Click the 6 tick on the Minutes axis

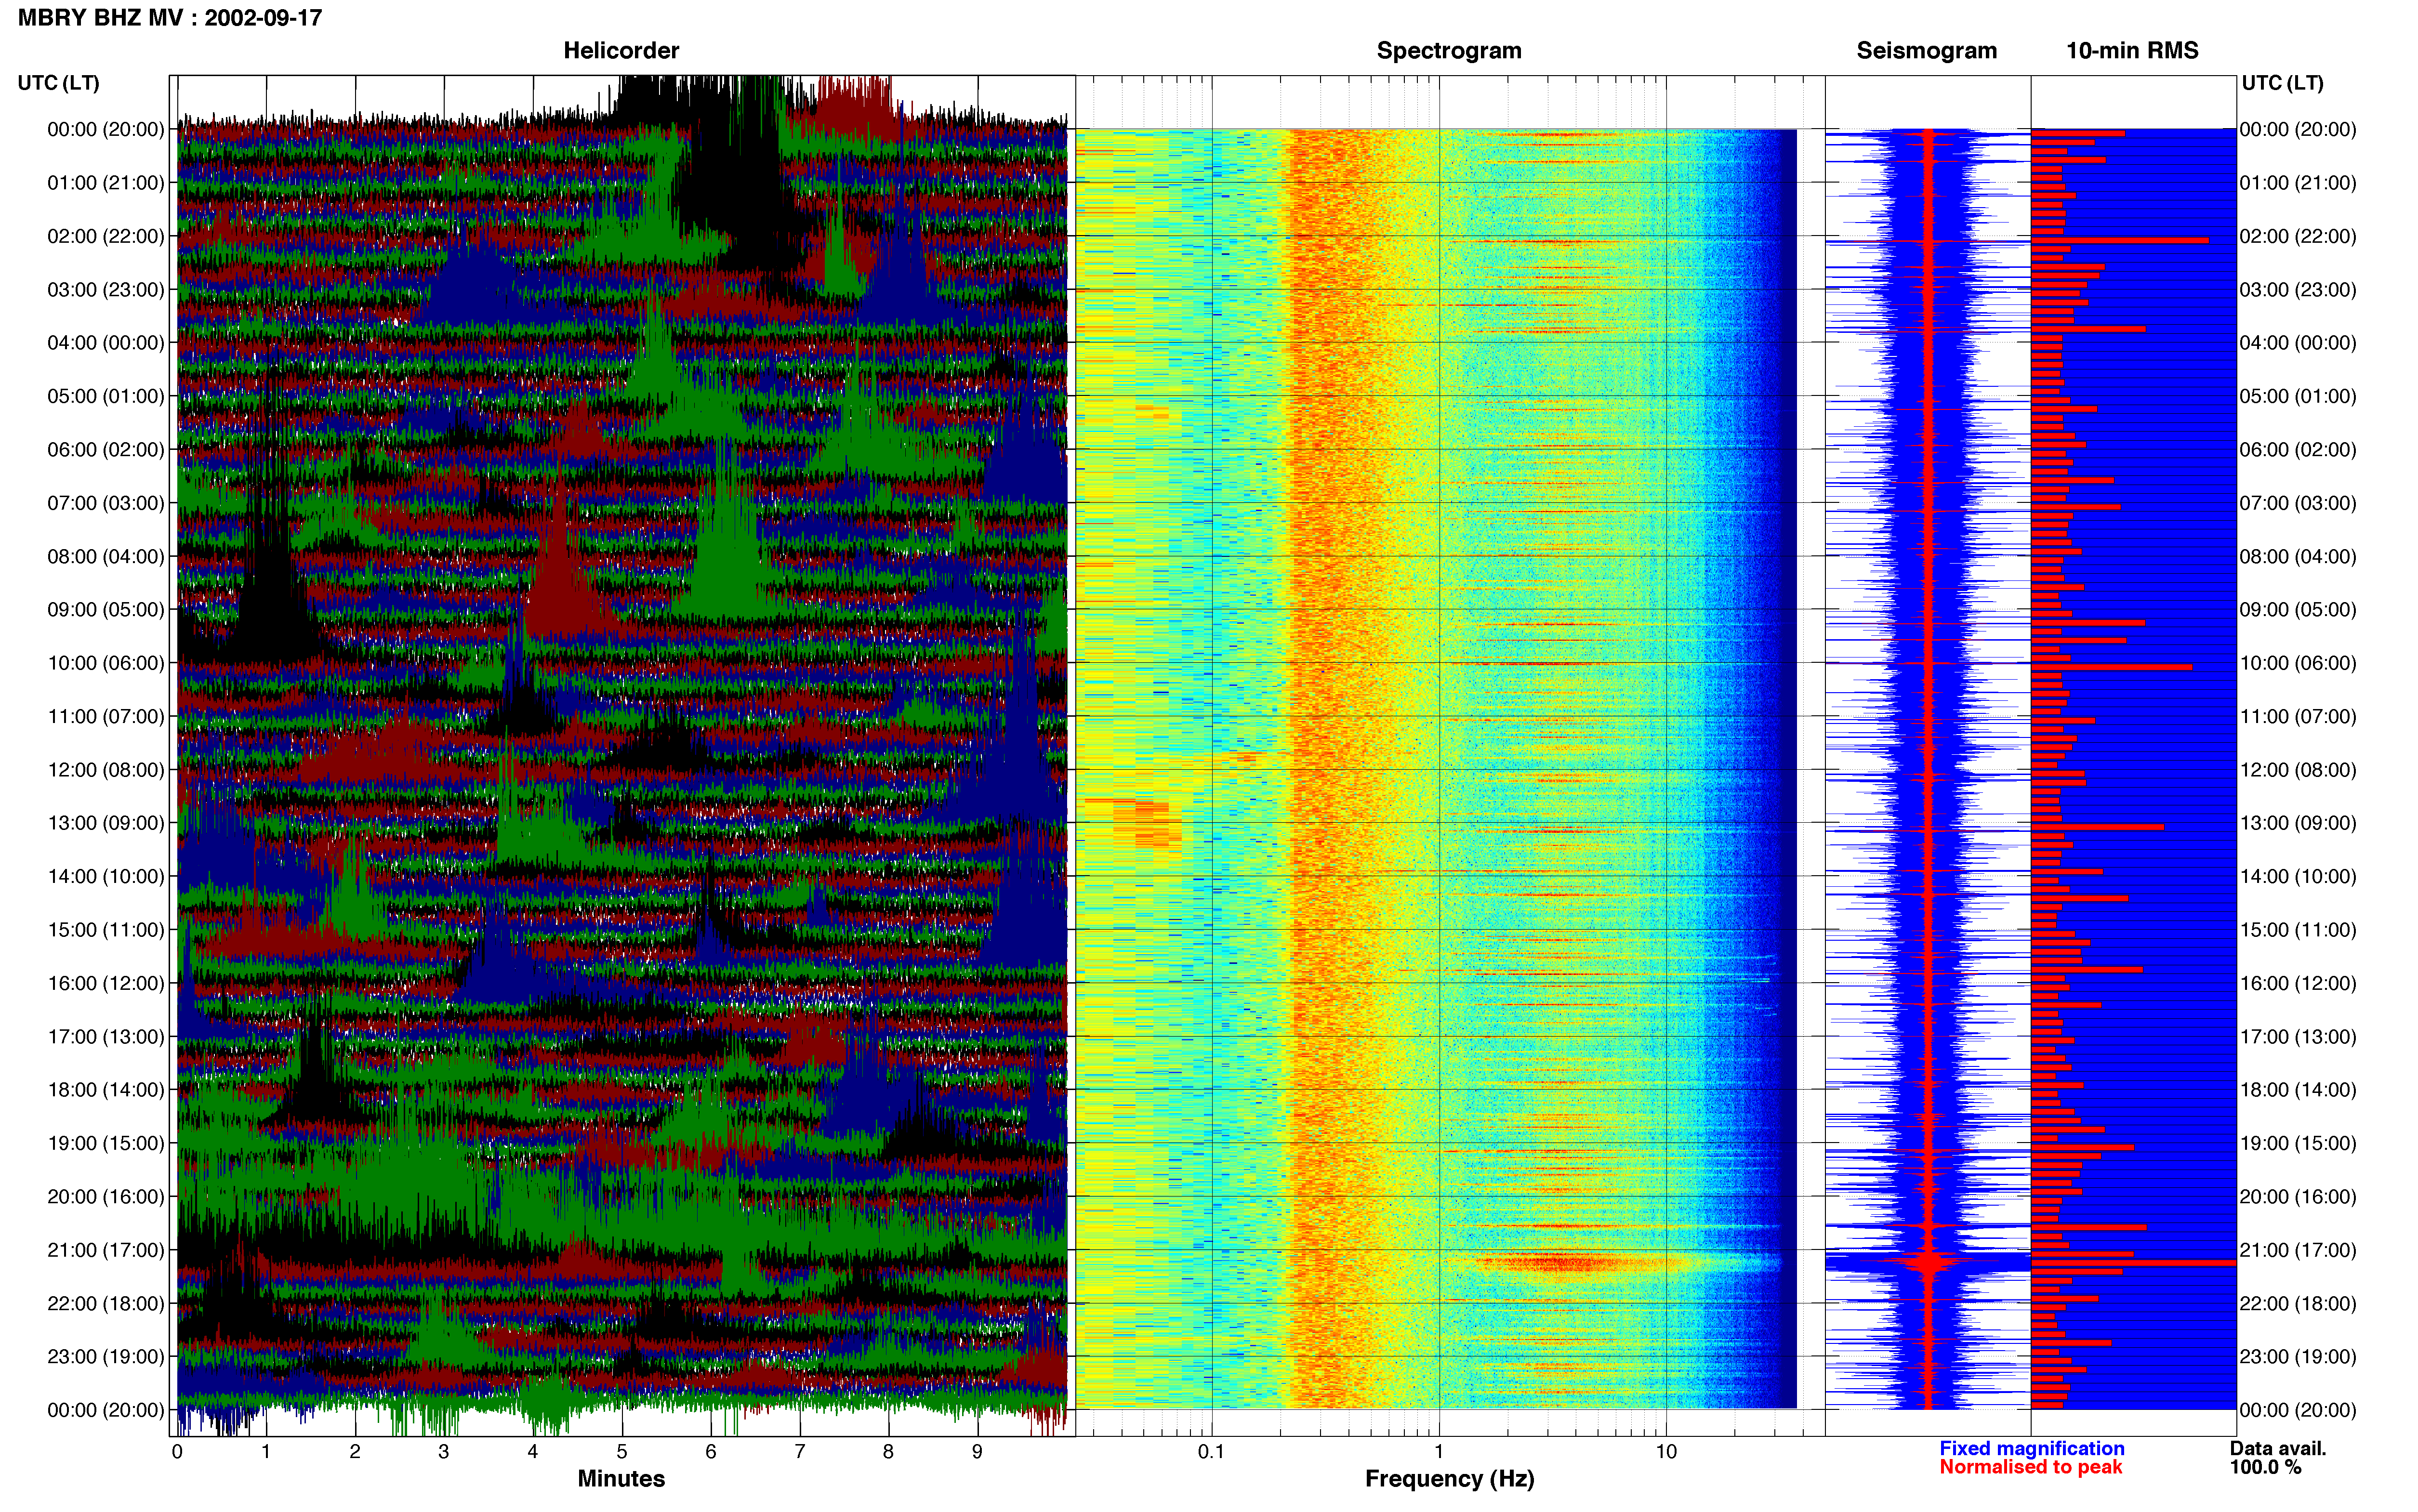pos(711,1451)
